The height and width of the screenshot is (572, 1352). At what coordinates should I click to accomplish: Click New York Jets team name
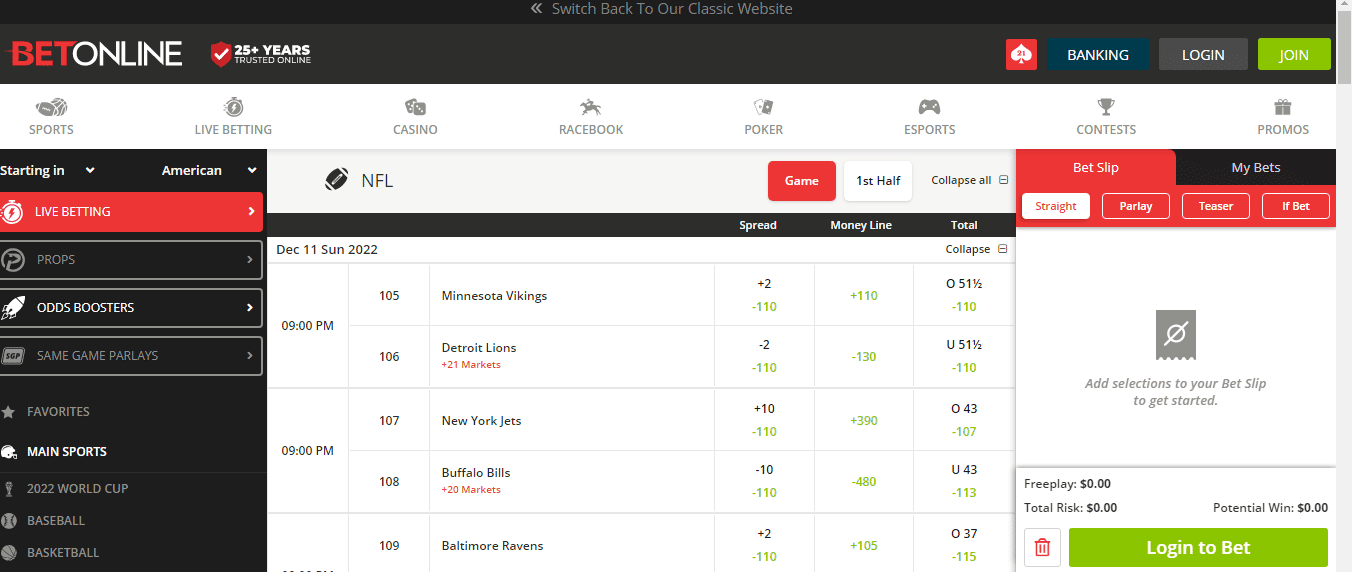click(481, 421)
